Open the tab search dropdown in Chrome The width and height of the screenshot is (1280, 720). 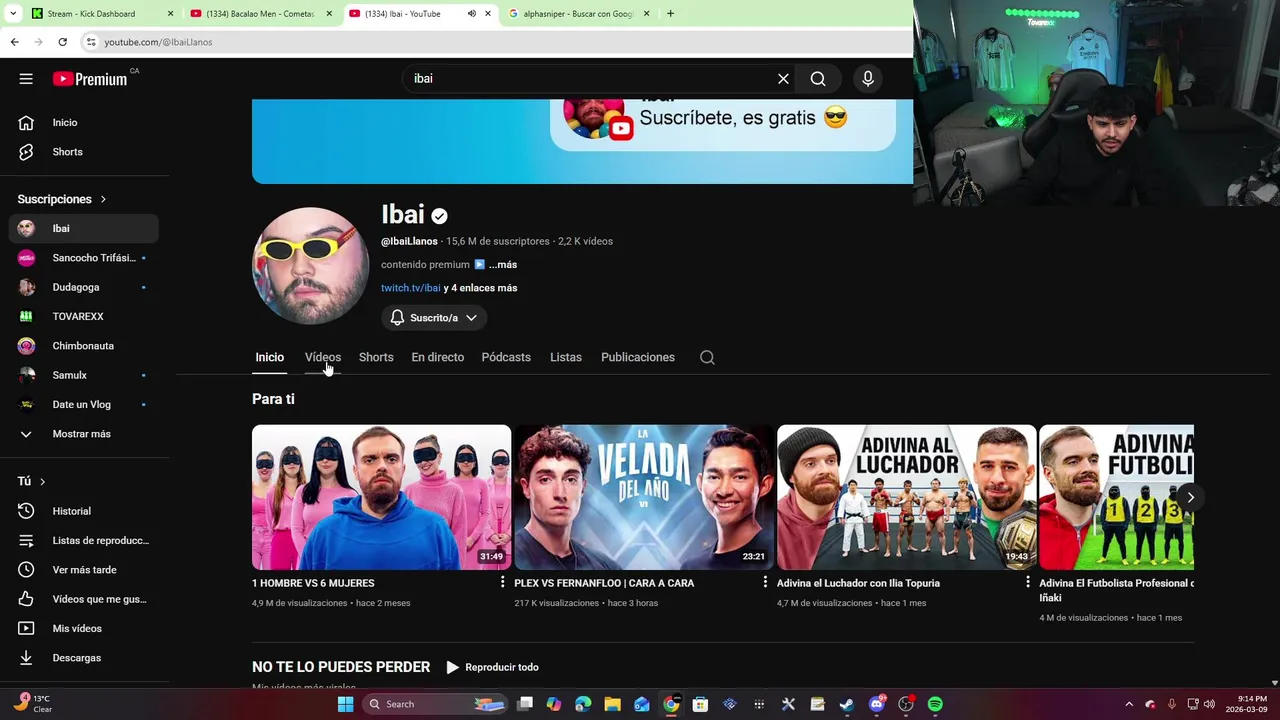click(12, 14)
